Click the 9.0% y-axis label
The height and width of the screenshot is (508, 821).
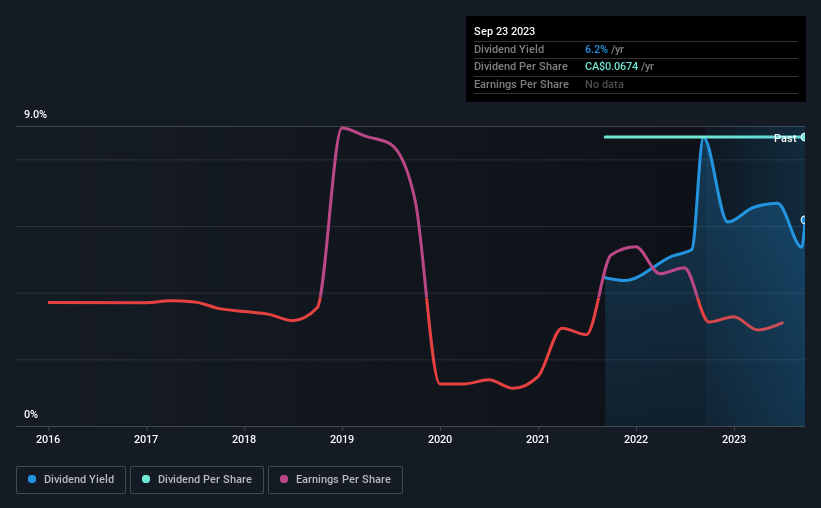[35, 115]
